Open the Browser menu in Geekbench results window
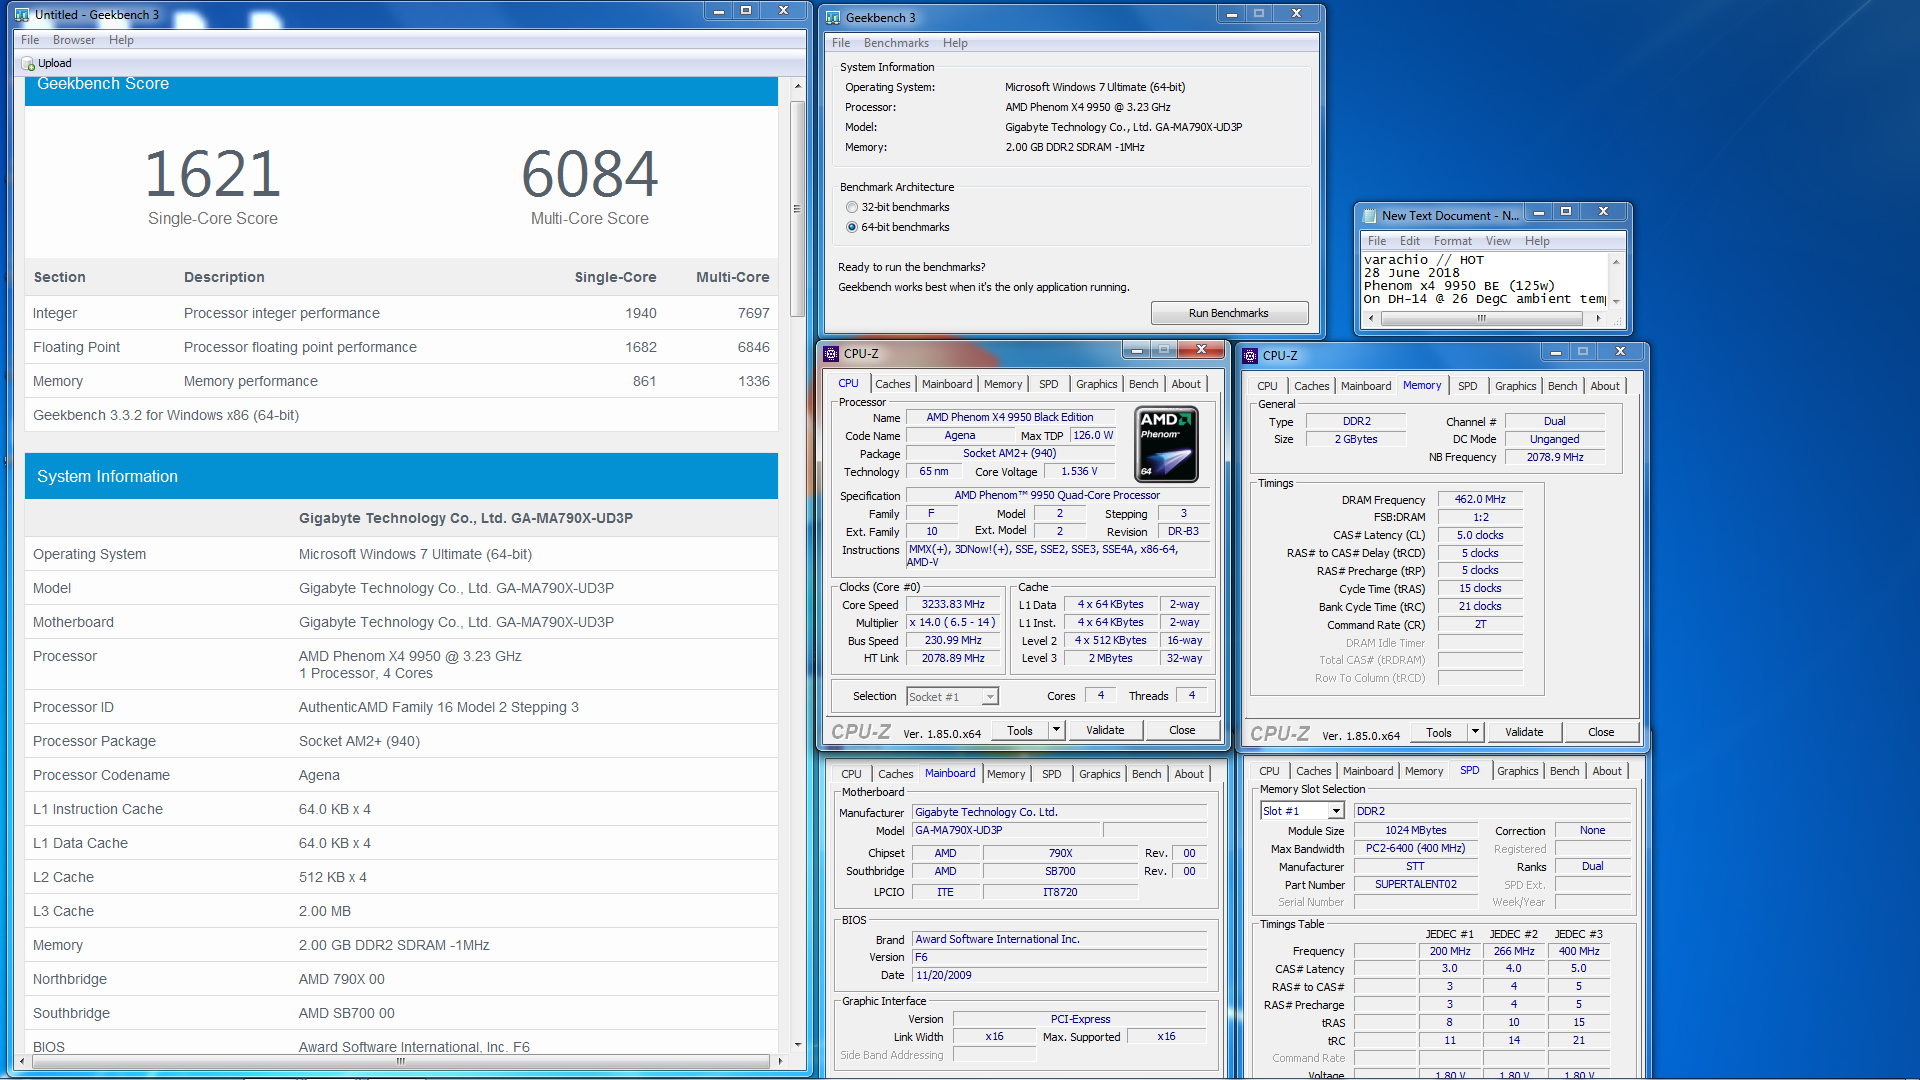Image resolution: width=1920 pixels, height=1080 pixels. click(x=74, y=40)
